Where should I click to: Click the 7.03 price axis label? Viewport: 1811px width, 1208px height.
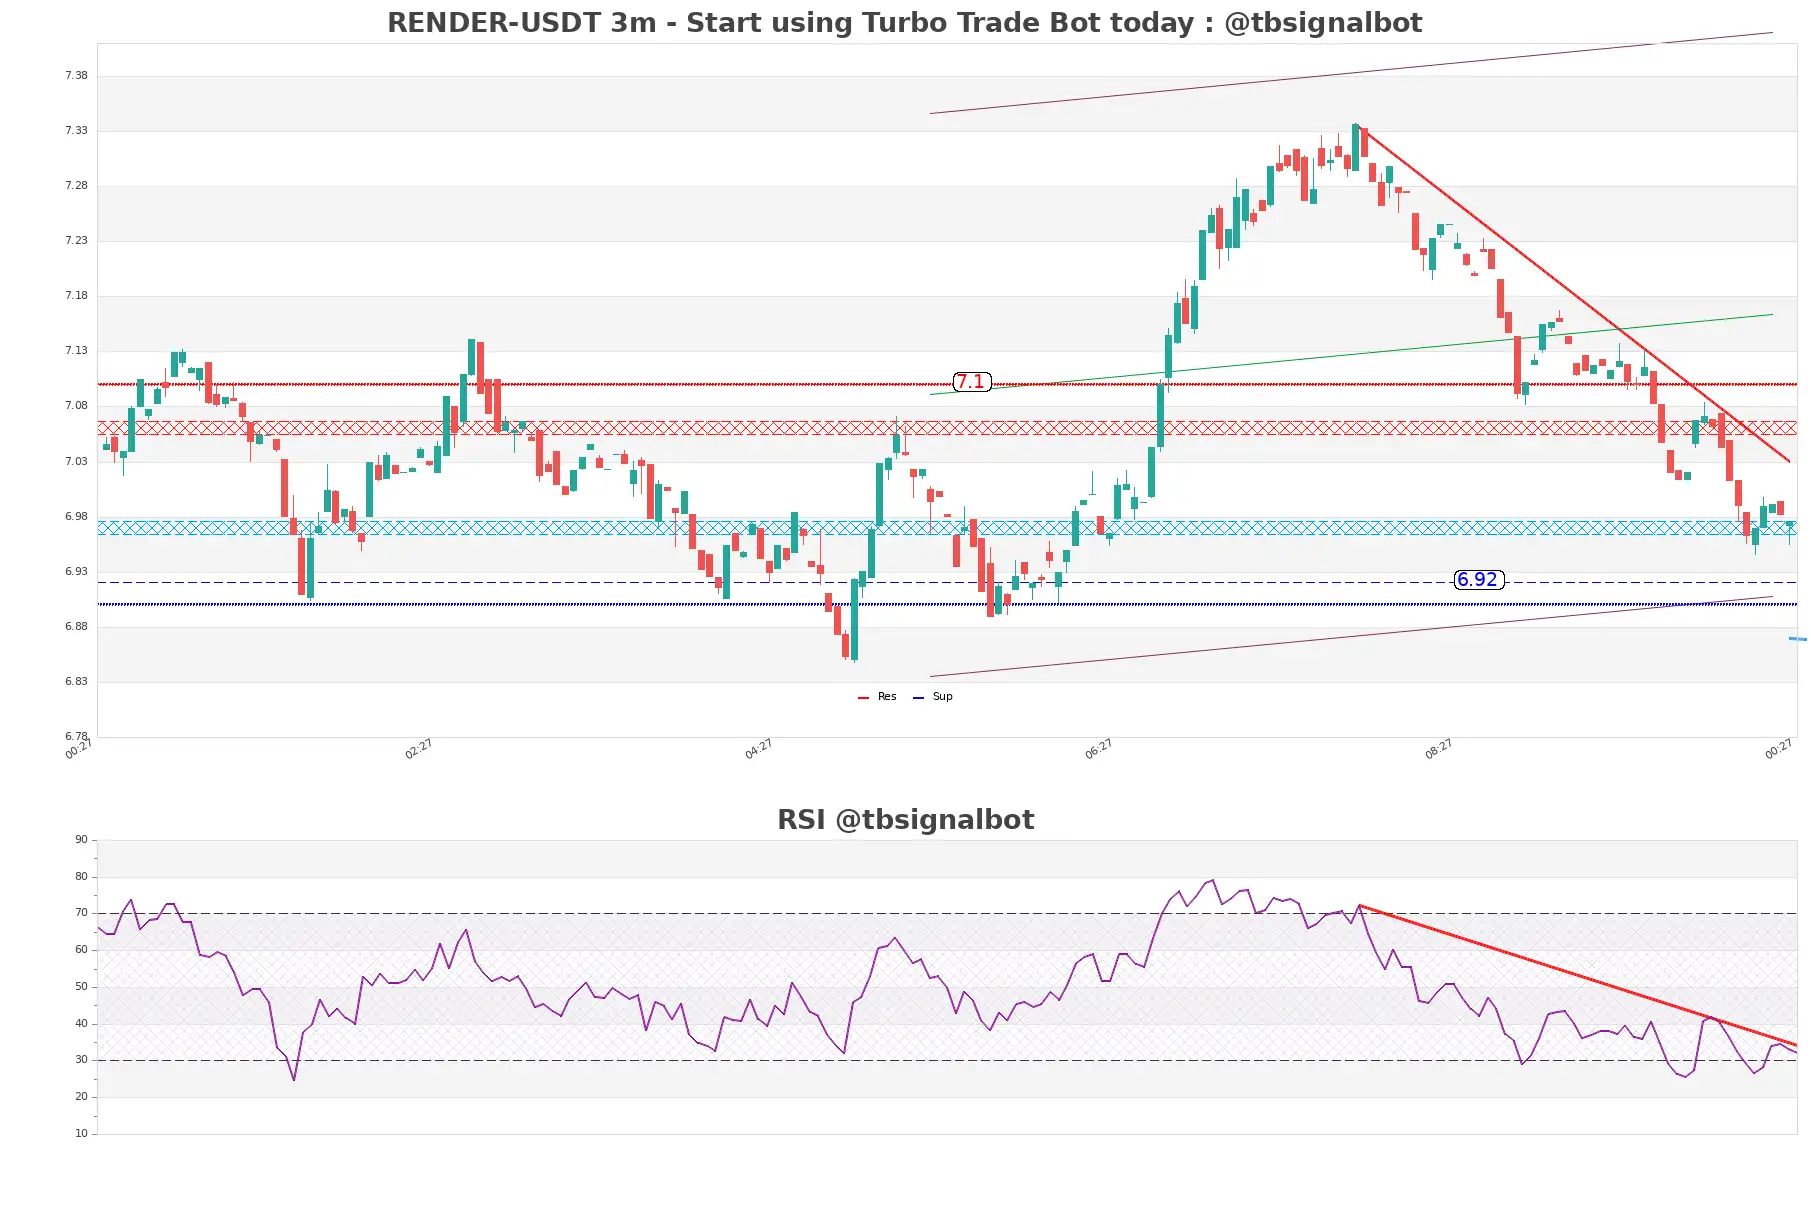[76, 462]
